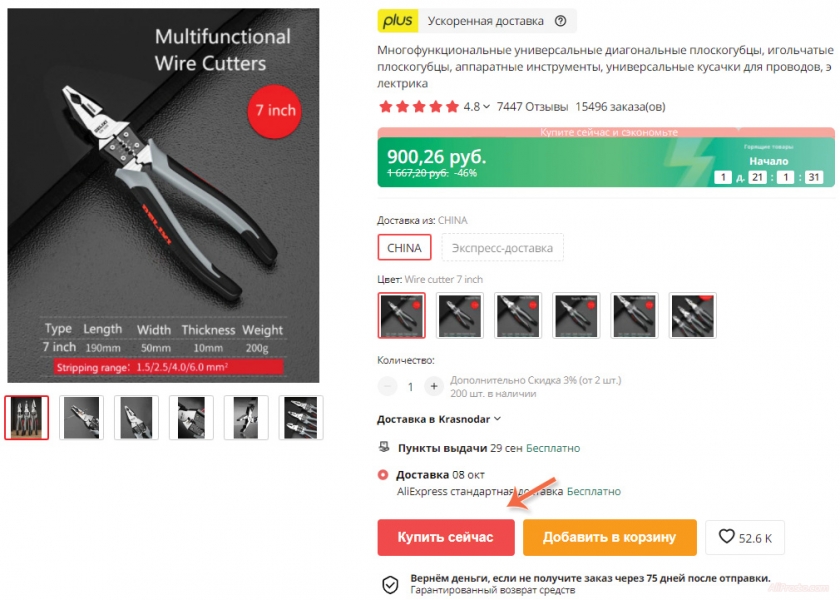Click the five-star rating icons

click(419, 107)
